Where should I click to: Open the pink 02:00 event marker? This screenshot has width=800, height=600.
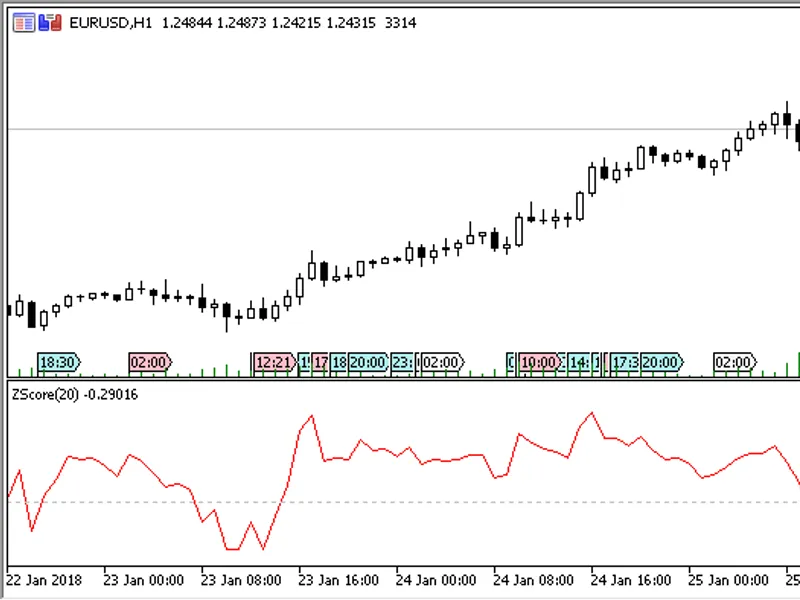coord(150,363)
